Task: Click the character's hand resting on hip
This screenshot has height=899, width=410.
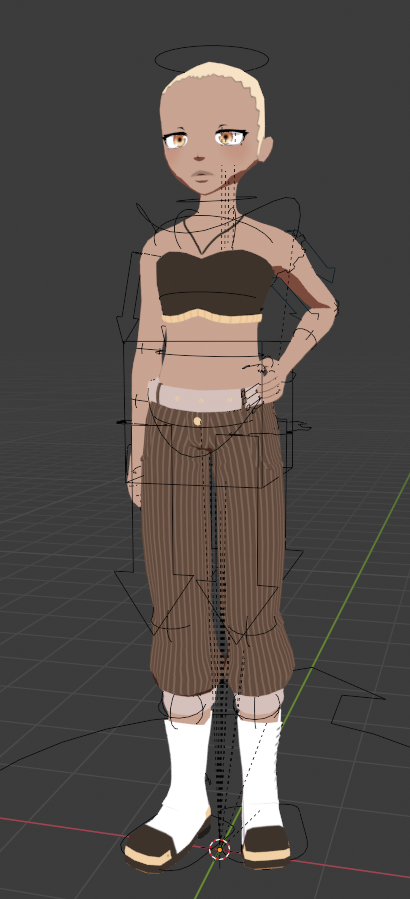Action: point(272,384)
